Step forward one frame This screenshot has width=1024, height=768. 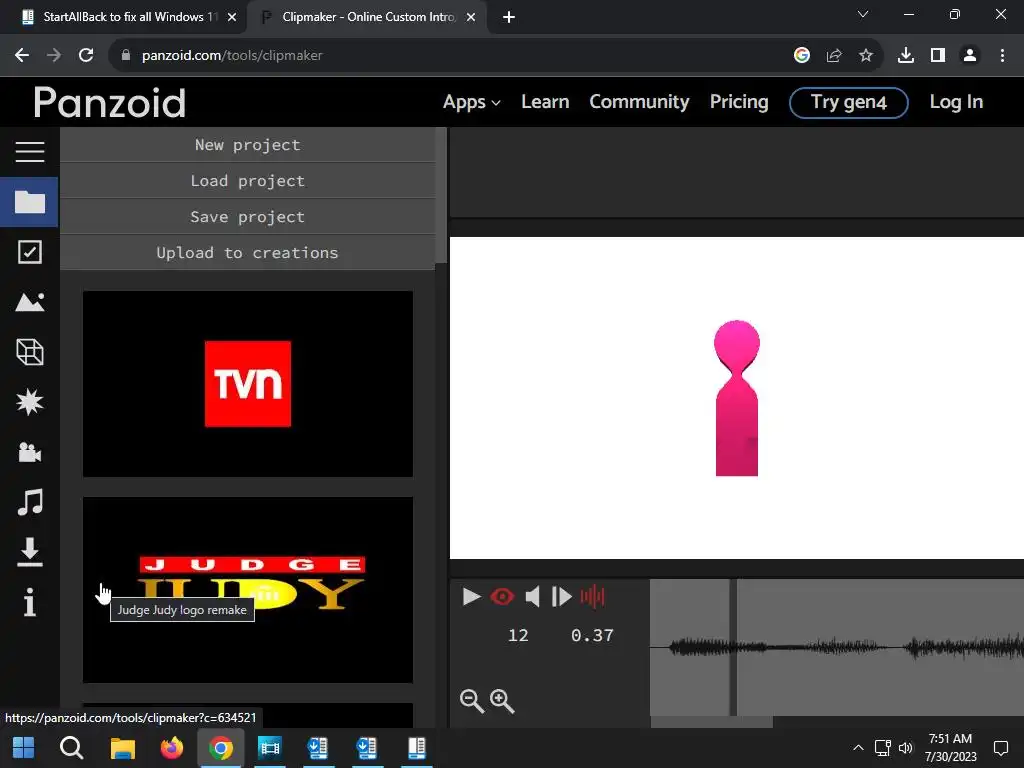[562, 596]
